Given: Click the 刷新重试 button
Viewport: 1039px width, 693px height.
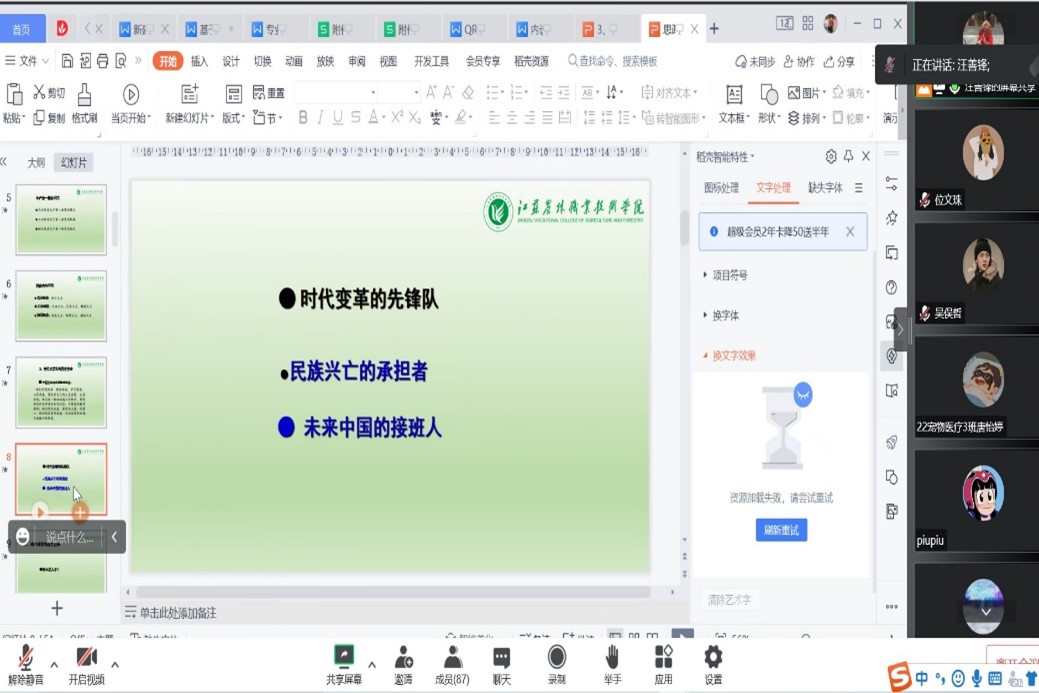Looking at the screenshot, I should click(x=781, y=530).
